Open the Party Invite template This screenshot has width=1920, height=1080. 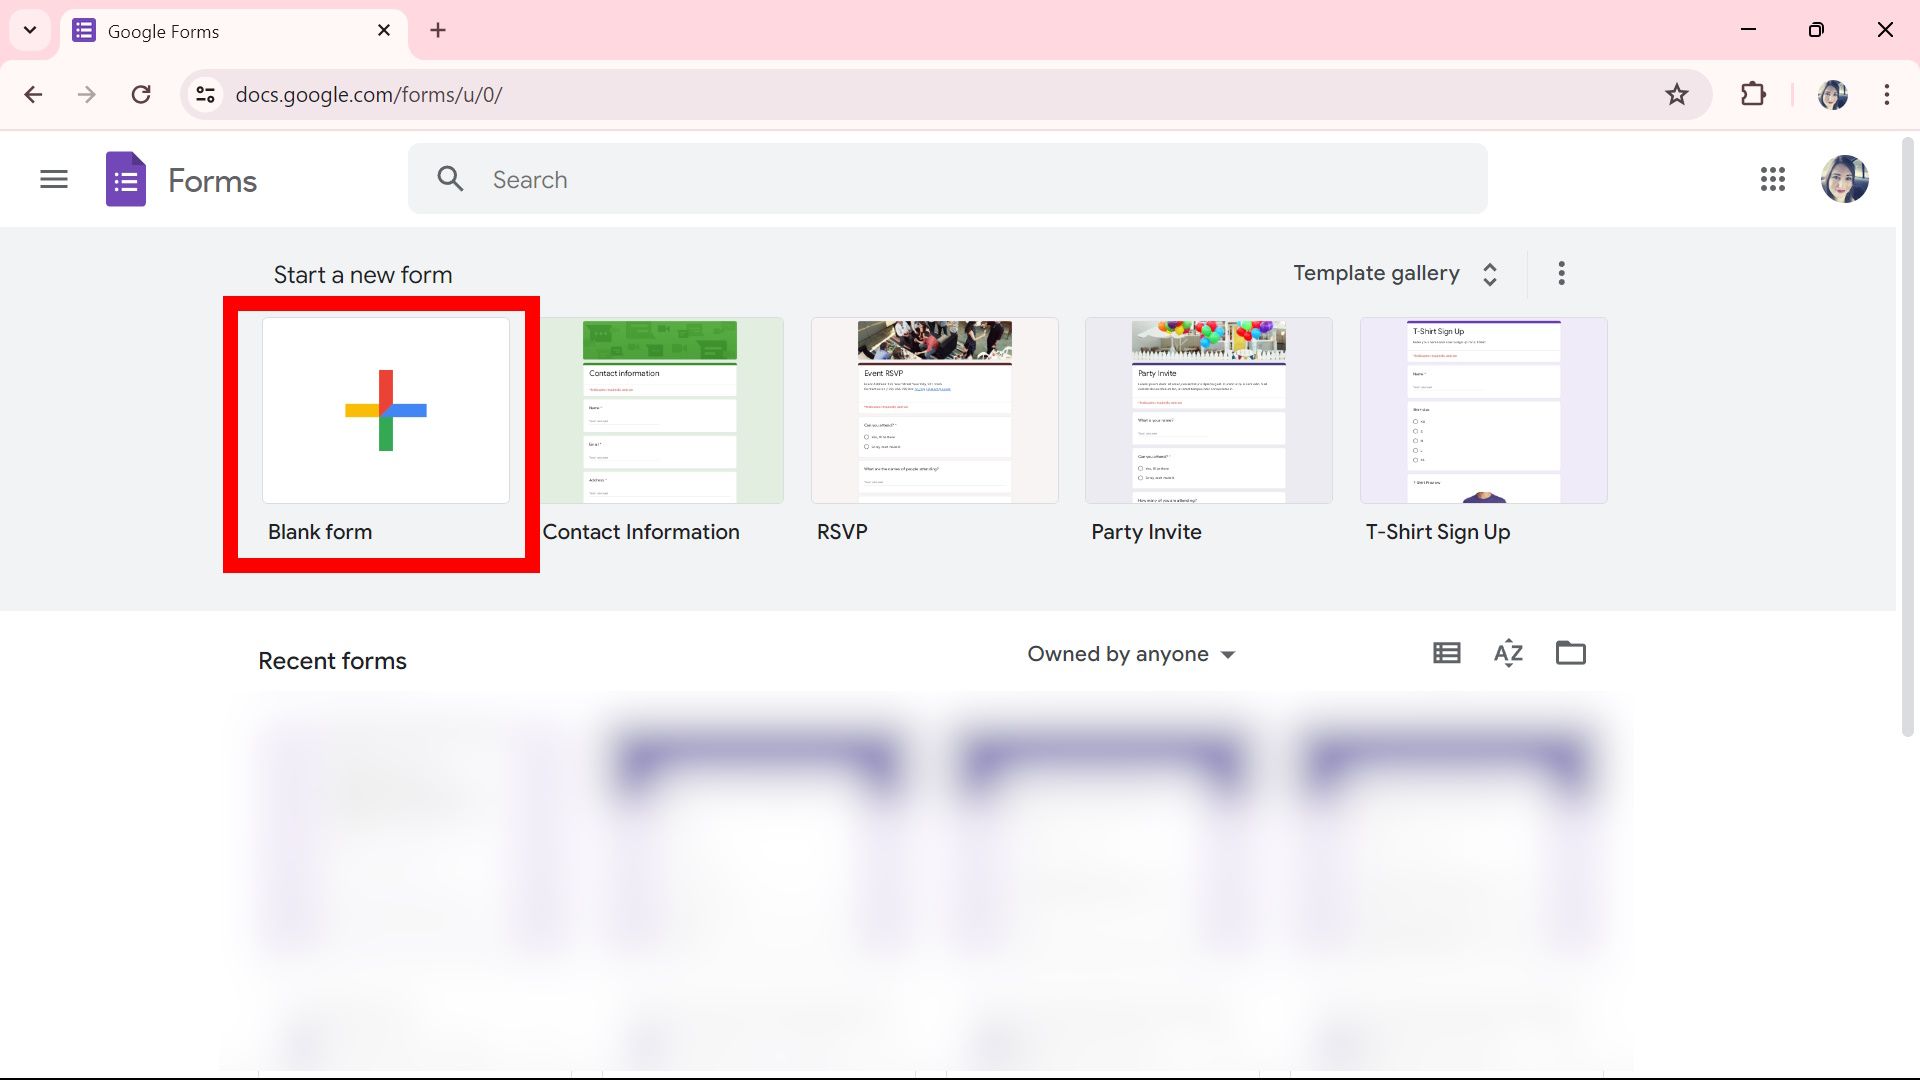point(1208,410)
